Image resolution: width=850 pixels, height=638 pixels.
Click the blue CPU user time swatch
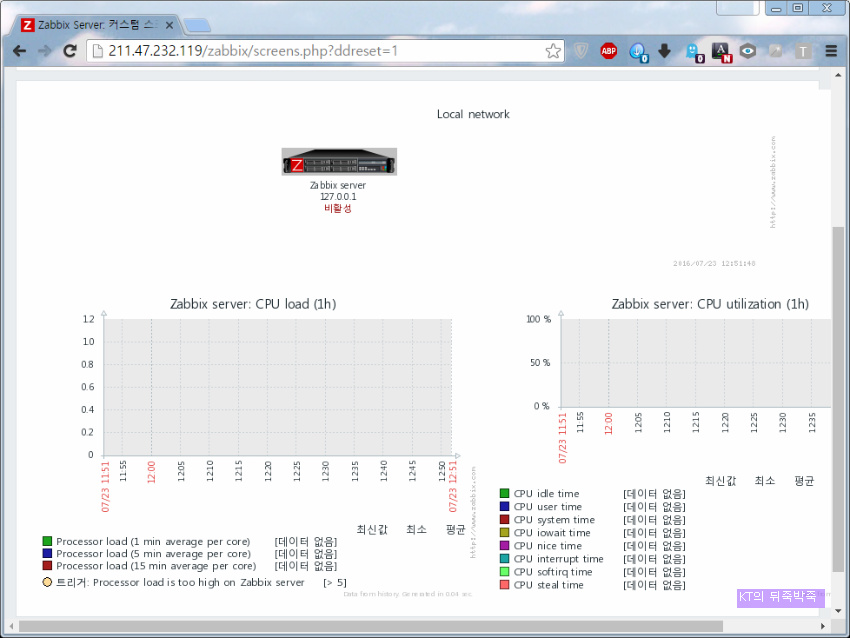coord(505,506)
